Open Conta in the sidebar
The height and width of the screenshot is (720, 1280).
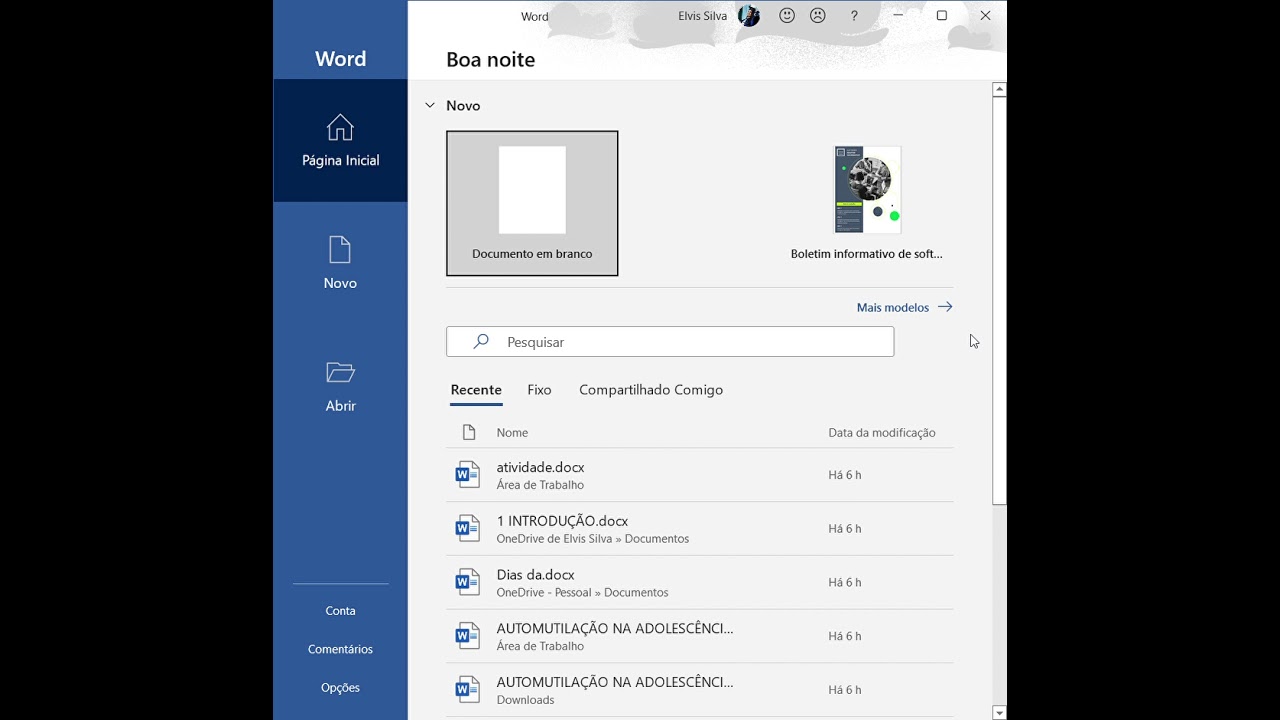[340, 611]
